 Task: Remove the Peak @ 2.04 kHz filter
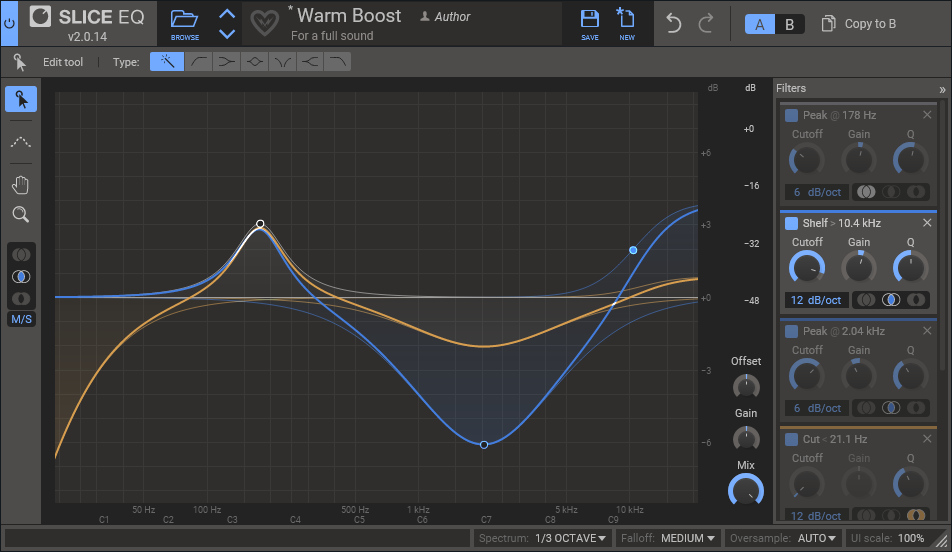tap(927, 331)
